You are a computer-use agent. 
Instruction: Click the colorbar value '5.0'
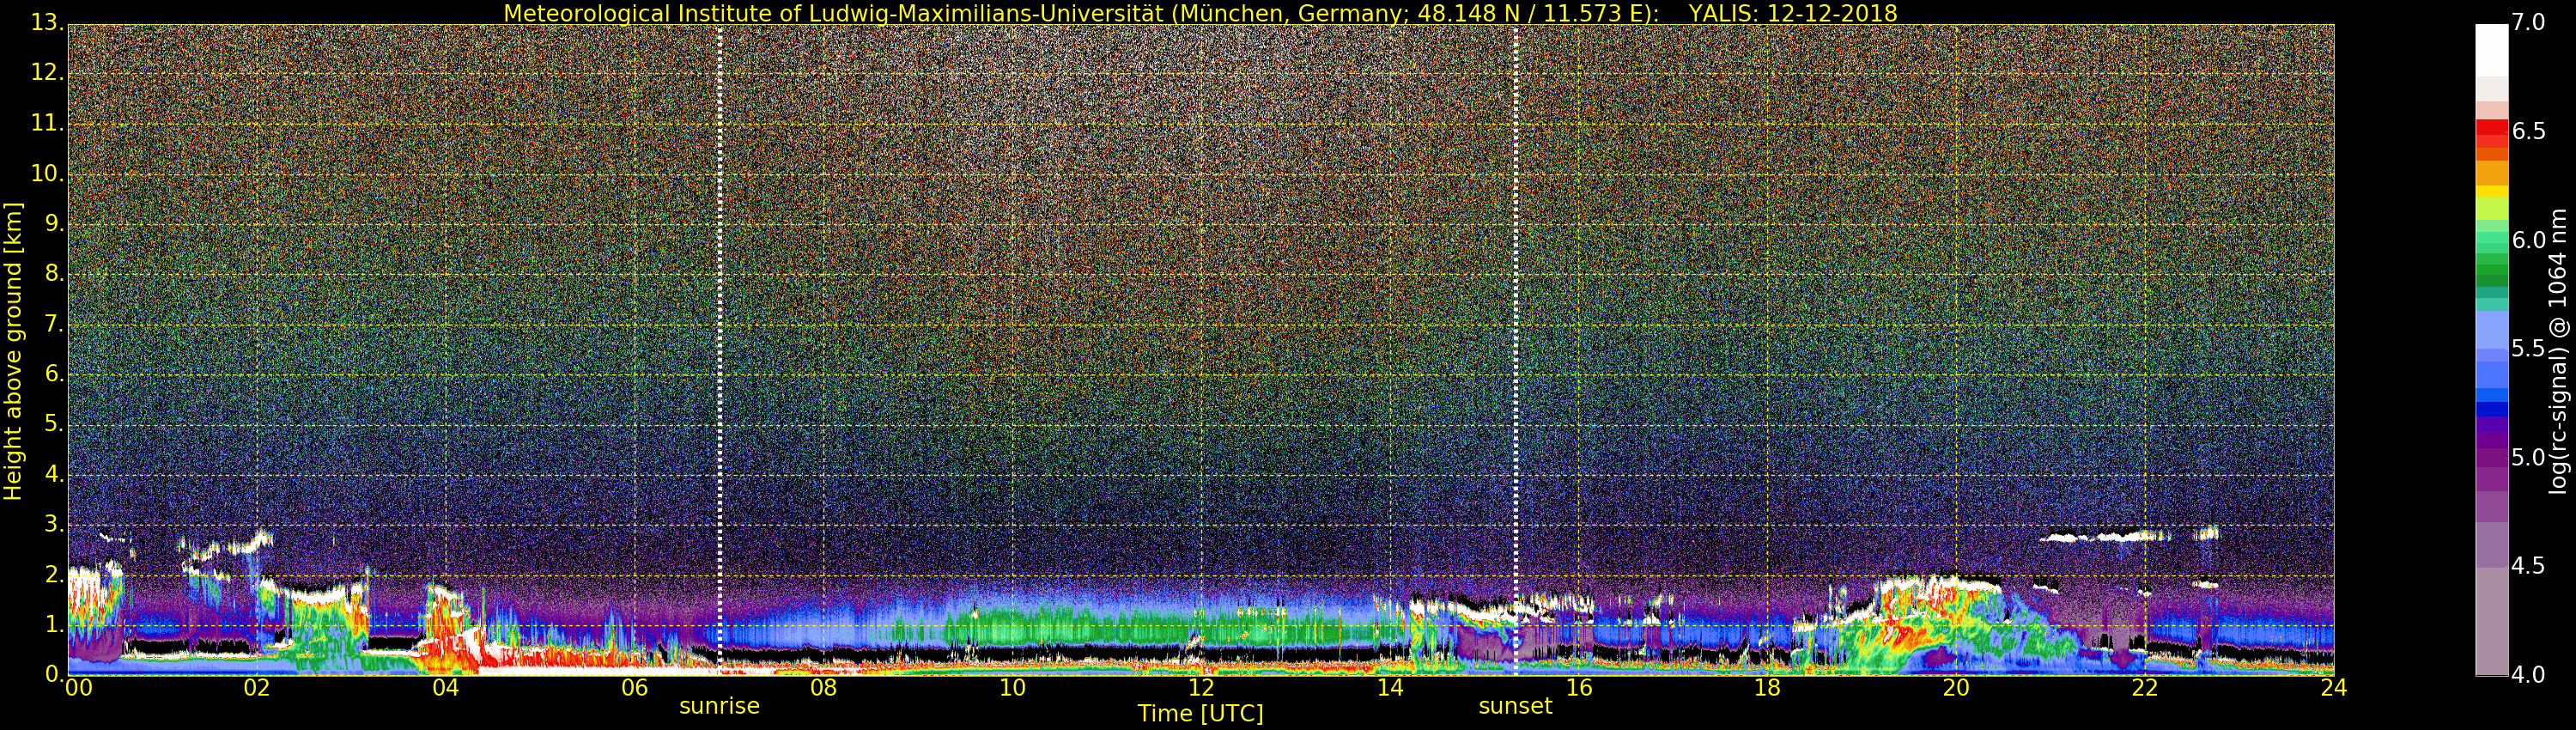pos(2528,458)
